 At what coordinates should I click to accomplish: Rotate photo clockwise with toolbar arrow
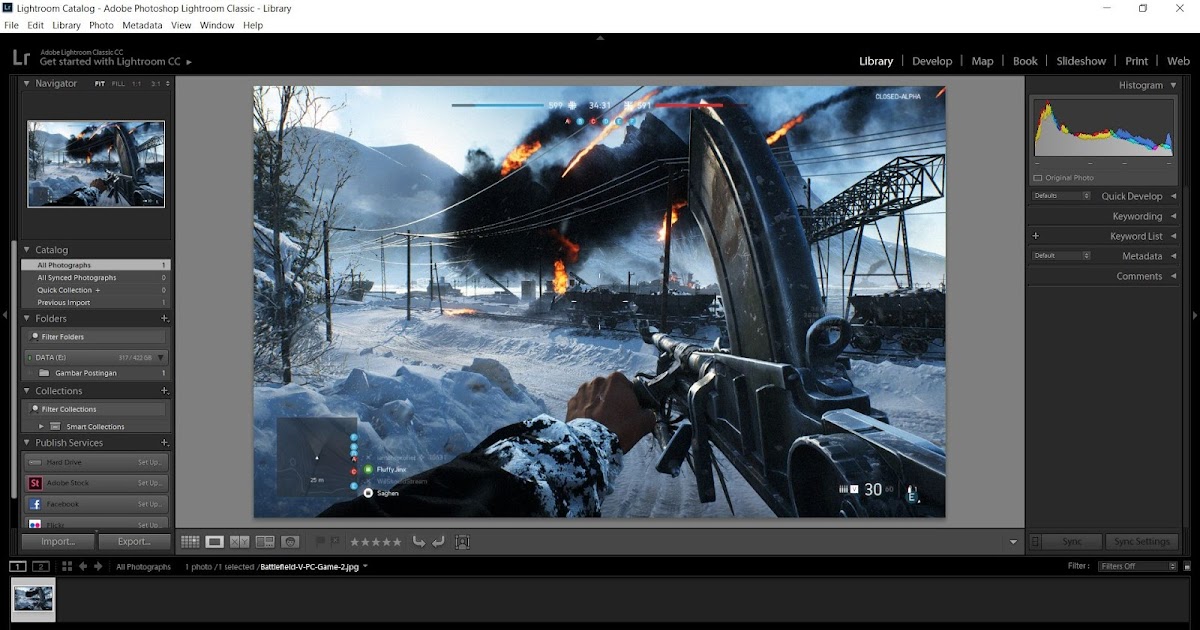point(438,542)
